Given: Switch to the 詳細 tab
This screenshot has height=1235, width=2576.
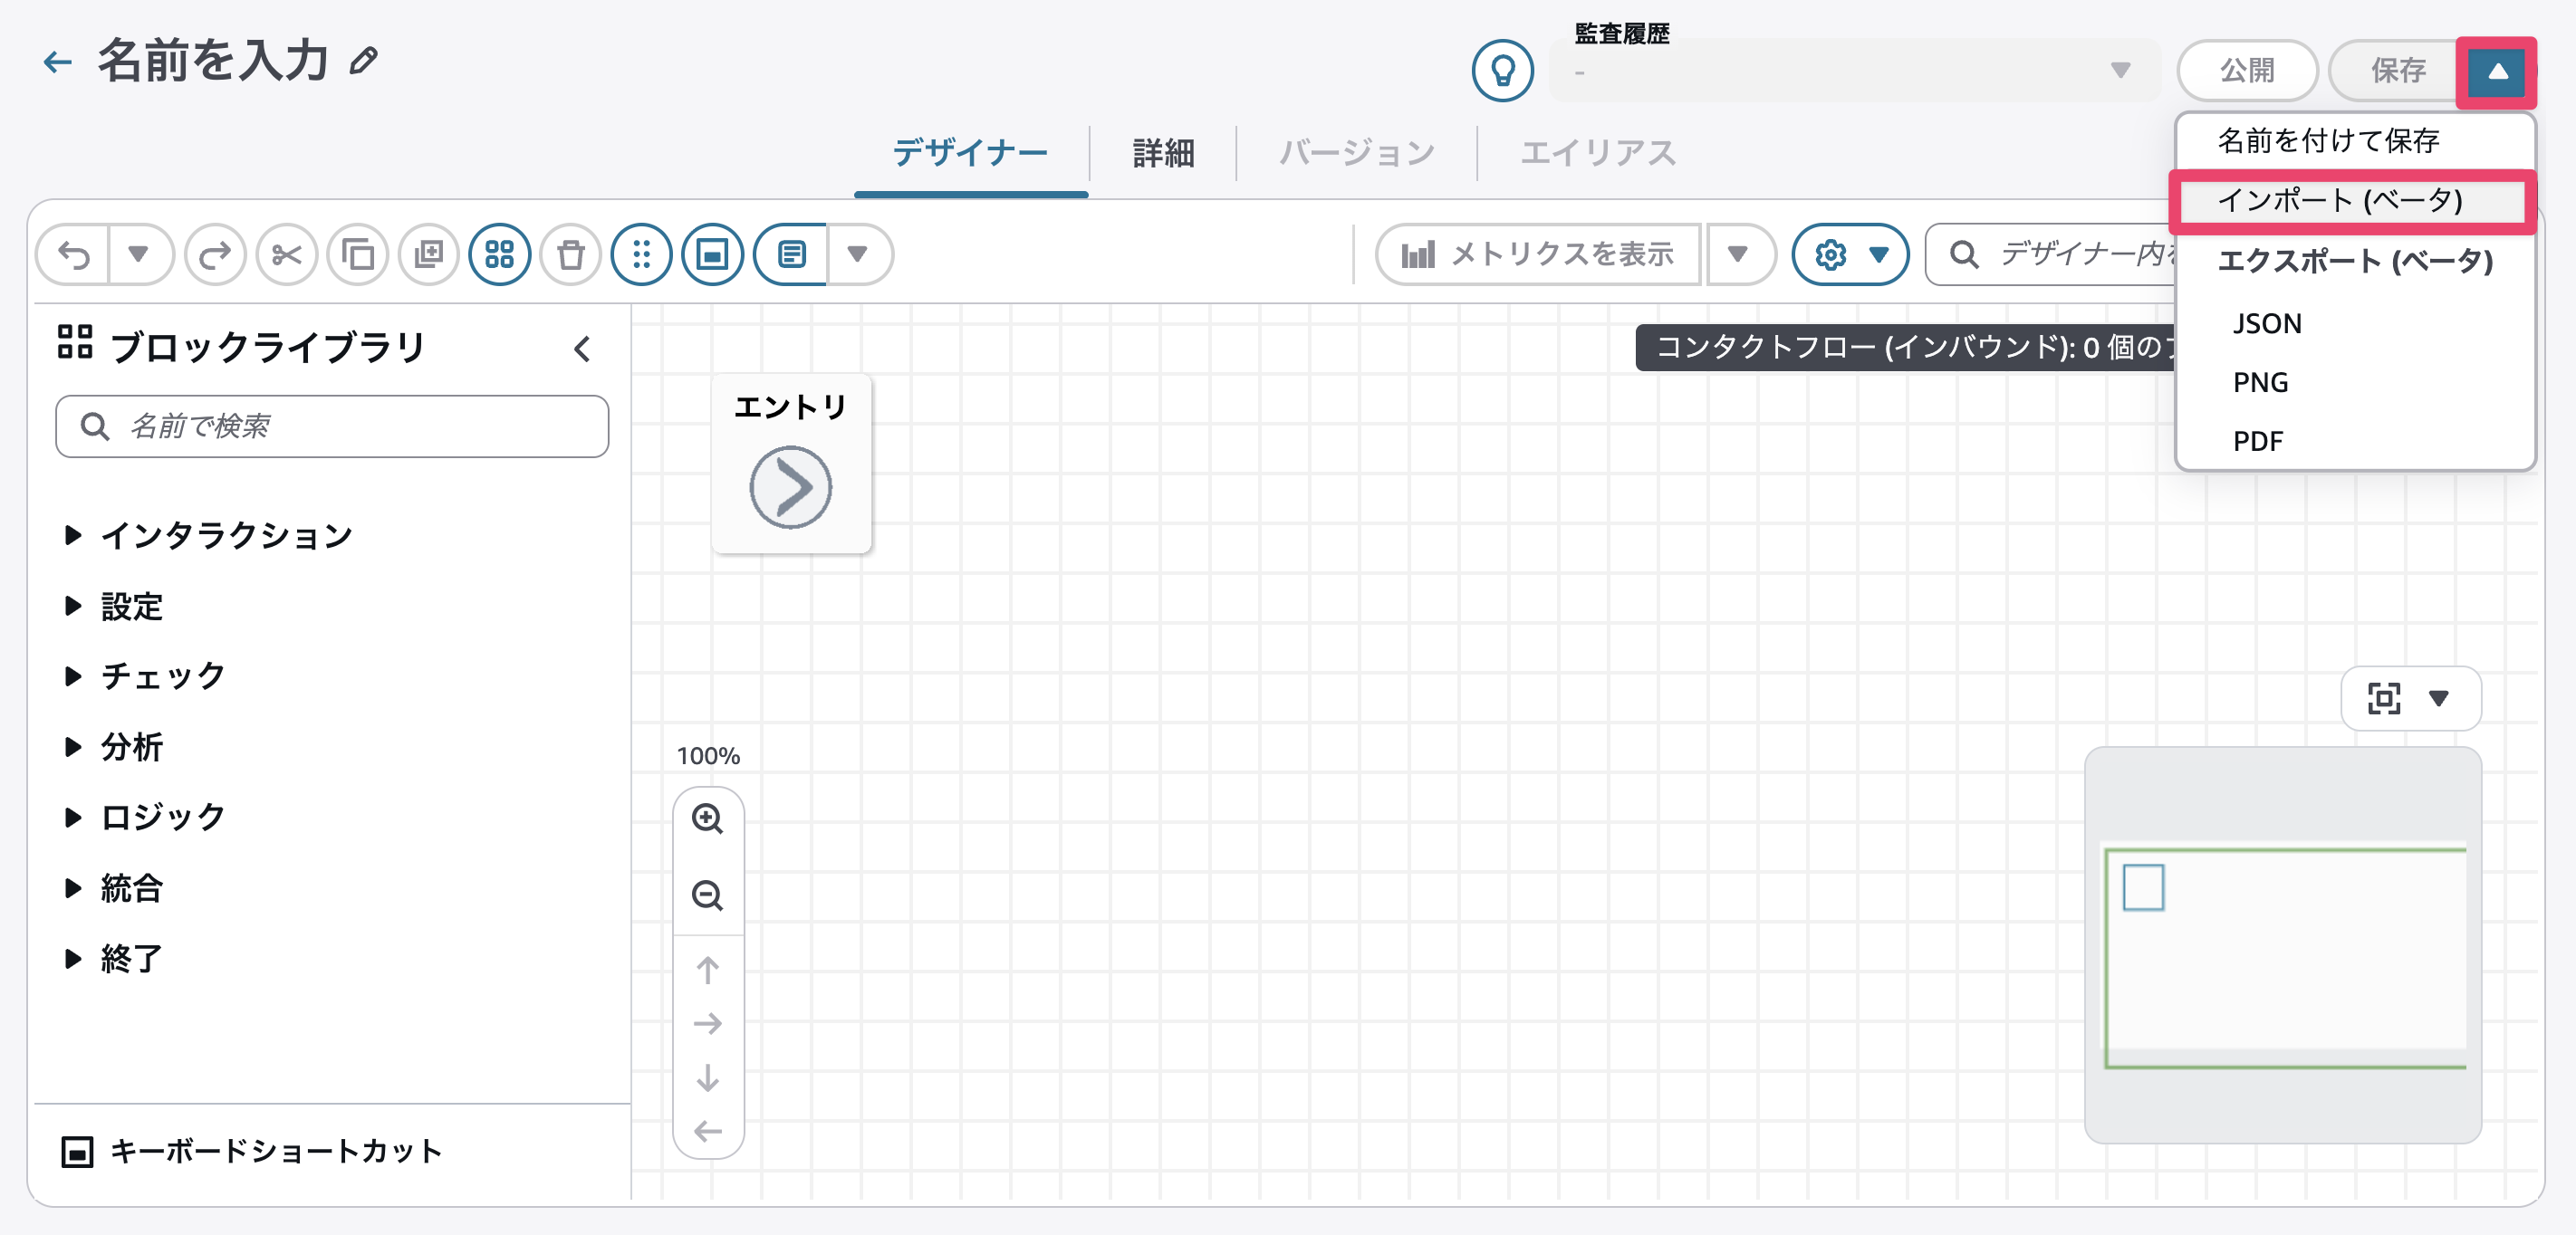Looking at the screenshot, I should tap(1163, 153).
